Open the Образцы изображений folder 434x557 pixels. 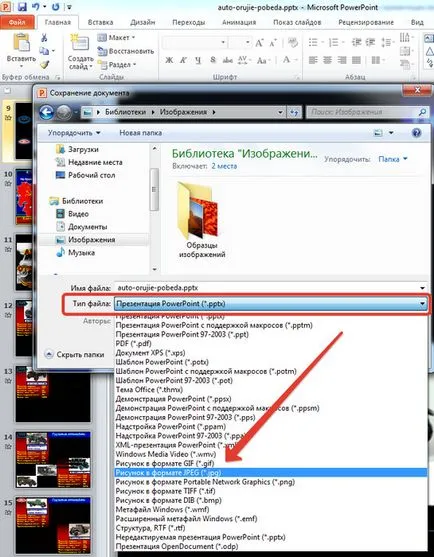pos(201,220)
